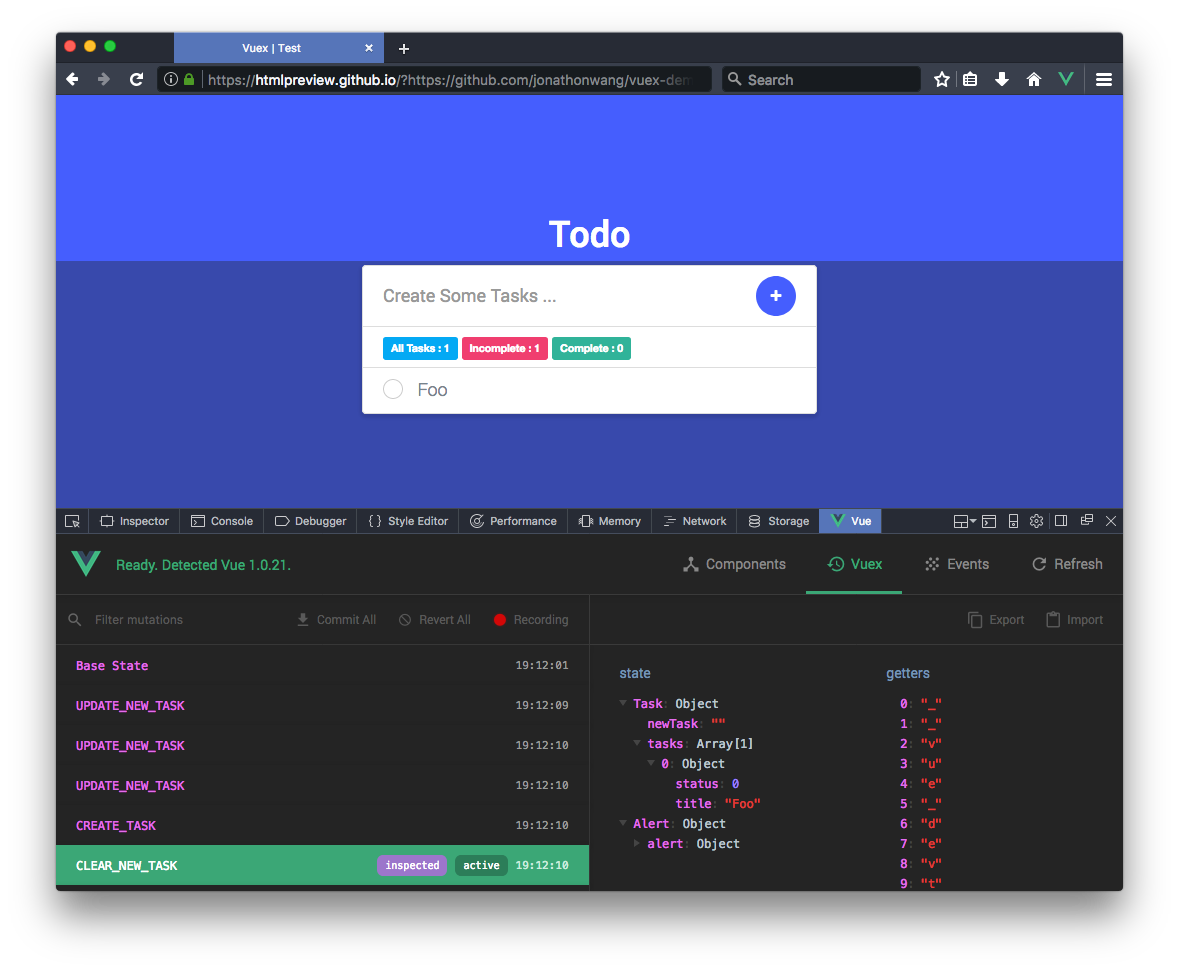The width and height of the screenshot is (1179, 971).
Task: Import a Vuex state
Action: 1074,620
